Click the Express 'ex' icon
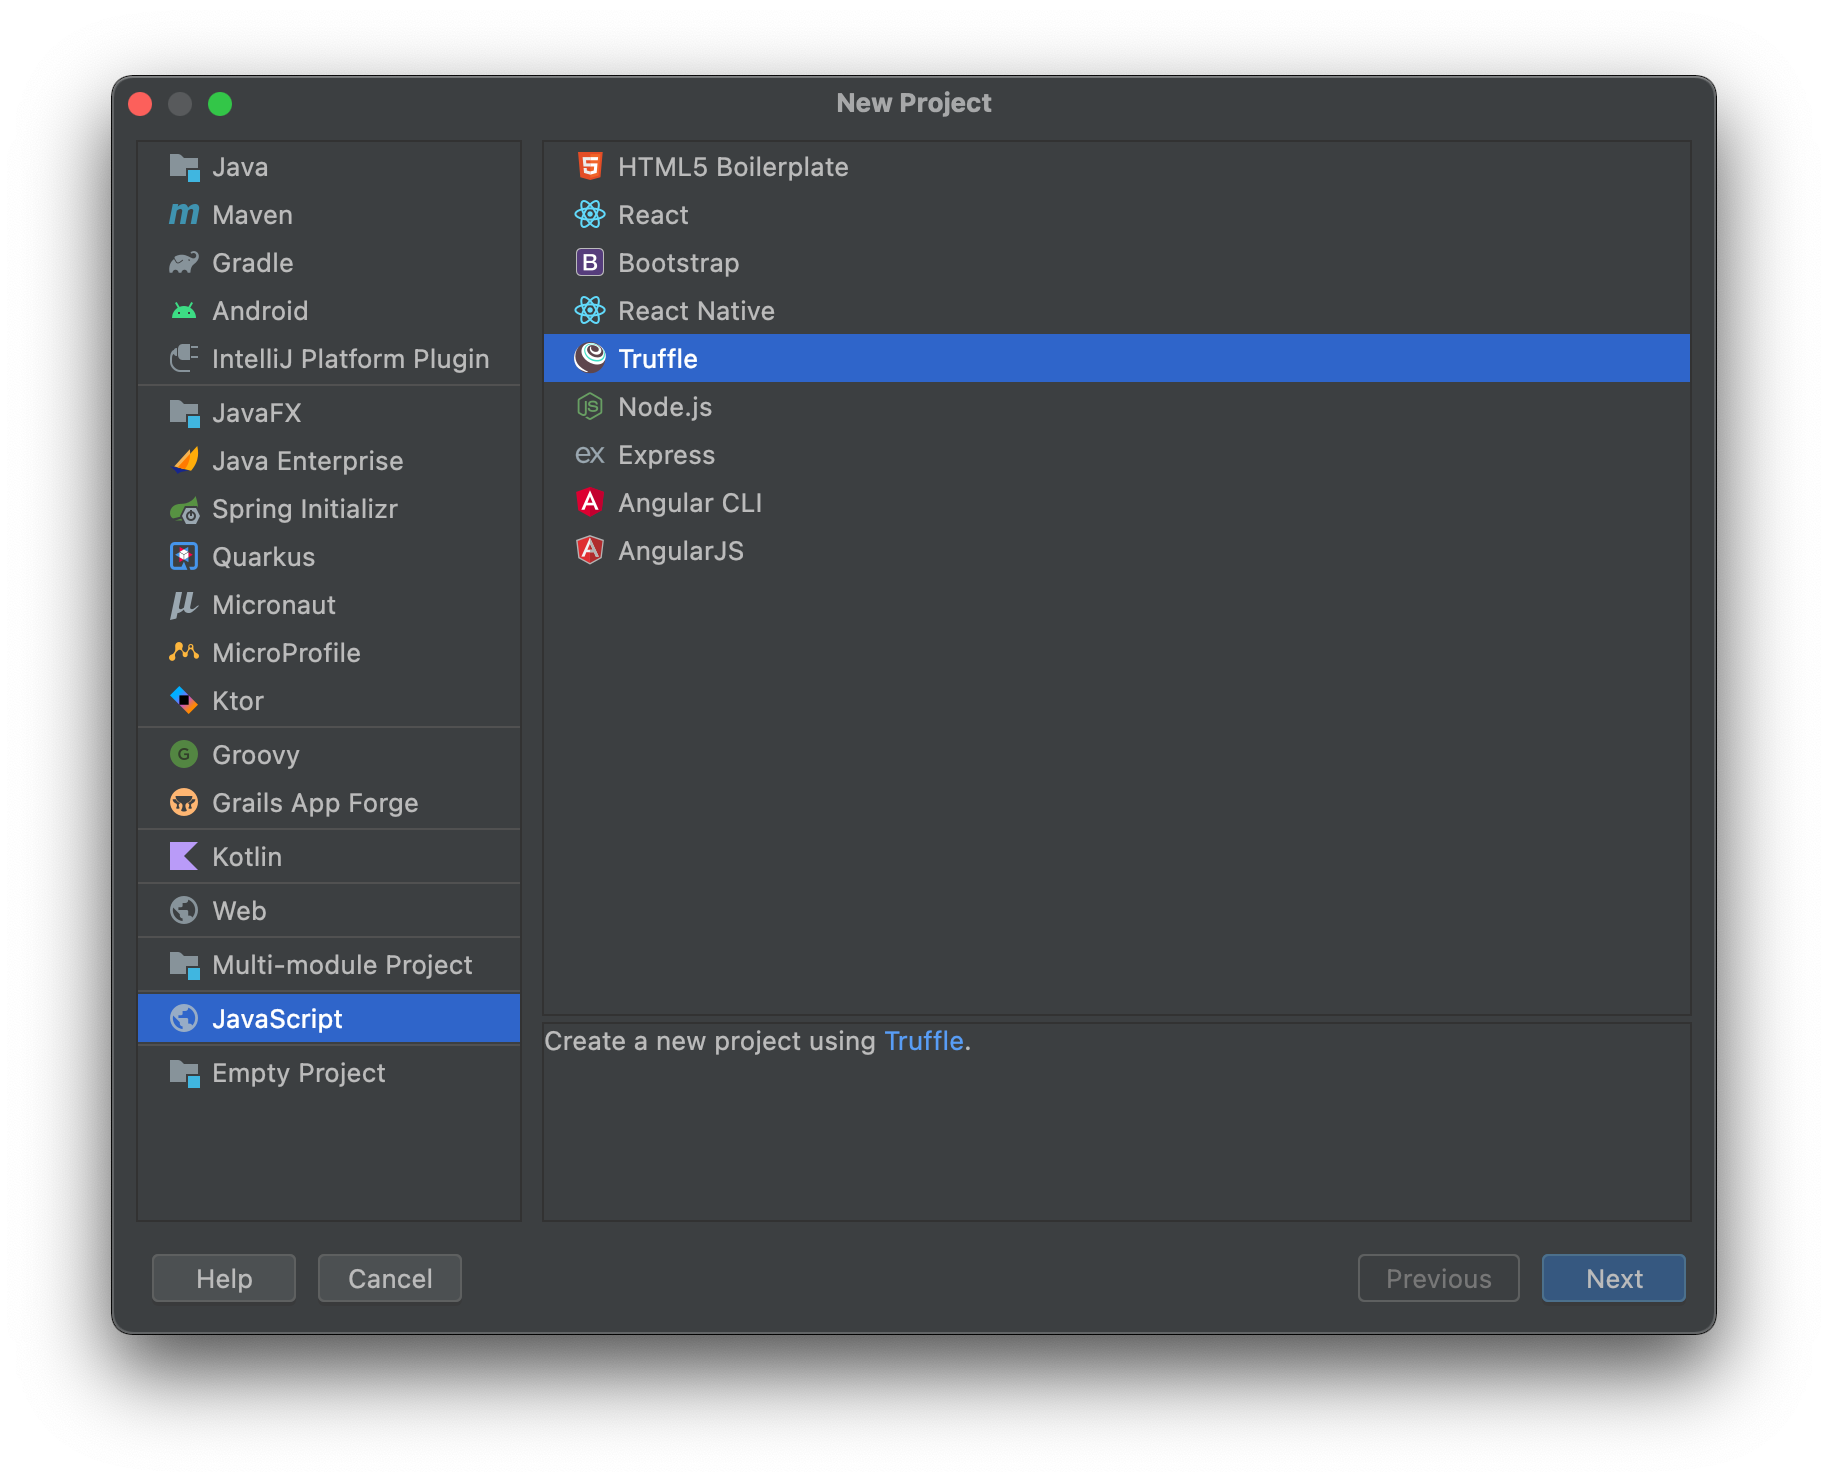The width and height of the screenshot is (1828, 1482). click(590, 455)
